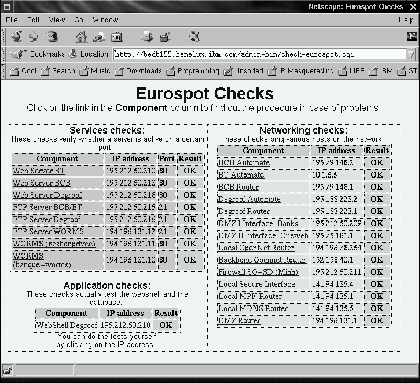Screen dimensions: 420x383
Task: Open the Window menu
Action: (105, 20)
